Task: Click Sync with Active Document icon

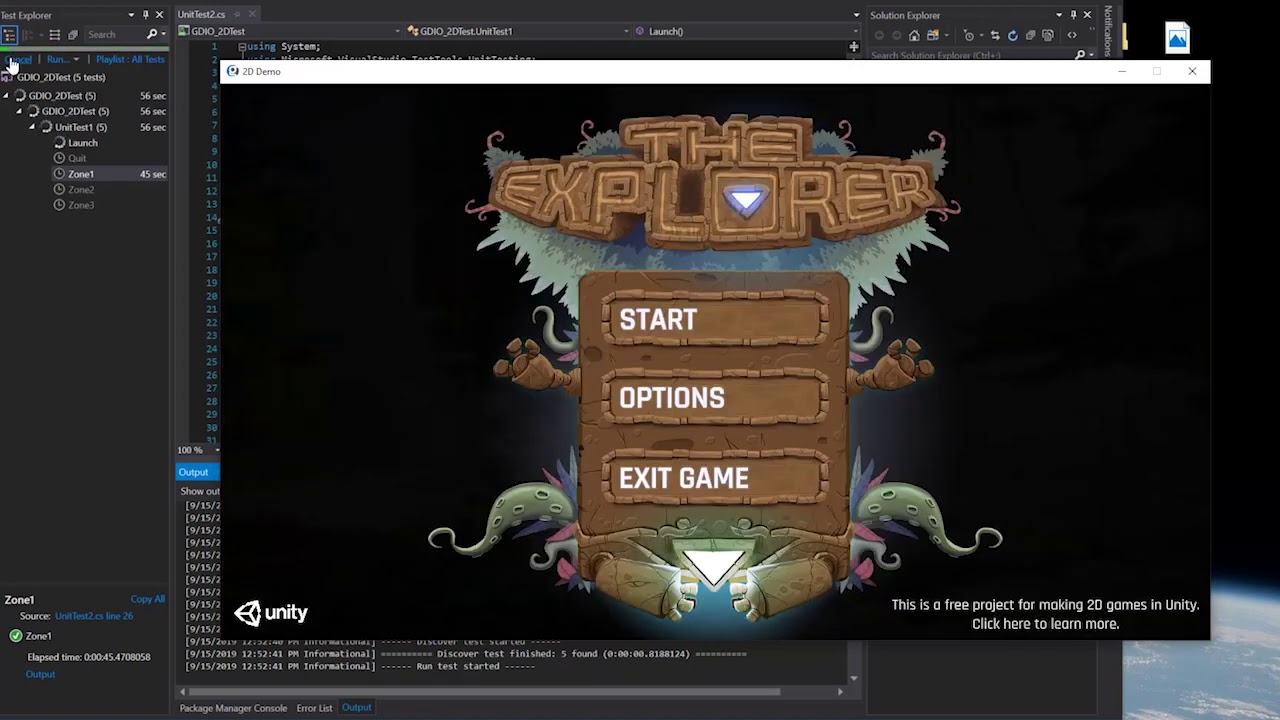Action: click(994, 35)
